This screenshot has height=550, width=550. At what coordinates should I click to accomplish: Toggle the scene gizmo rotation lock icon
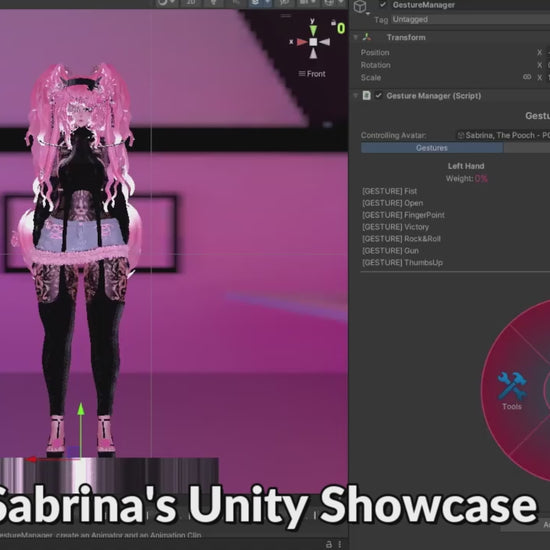333,23
